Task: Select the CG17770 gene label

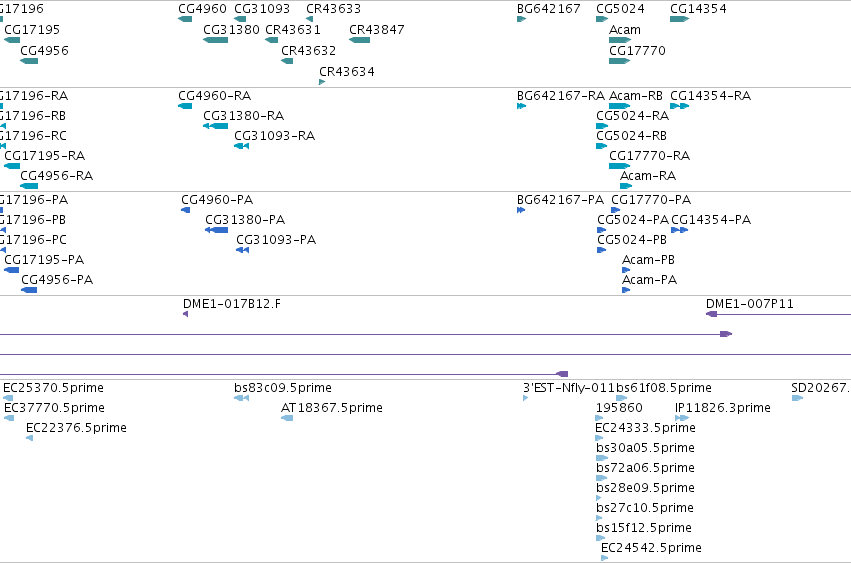Action: (x=637, y=51)
